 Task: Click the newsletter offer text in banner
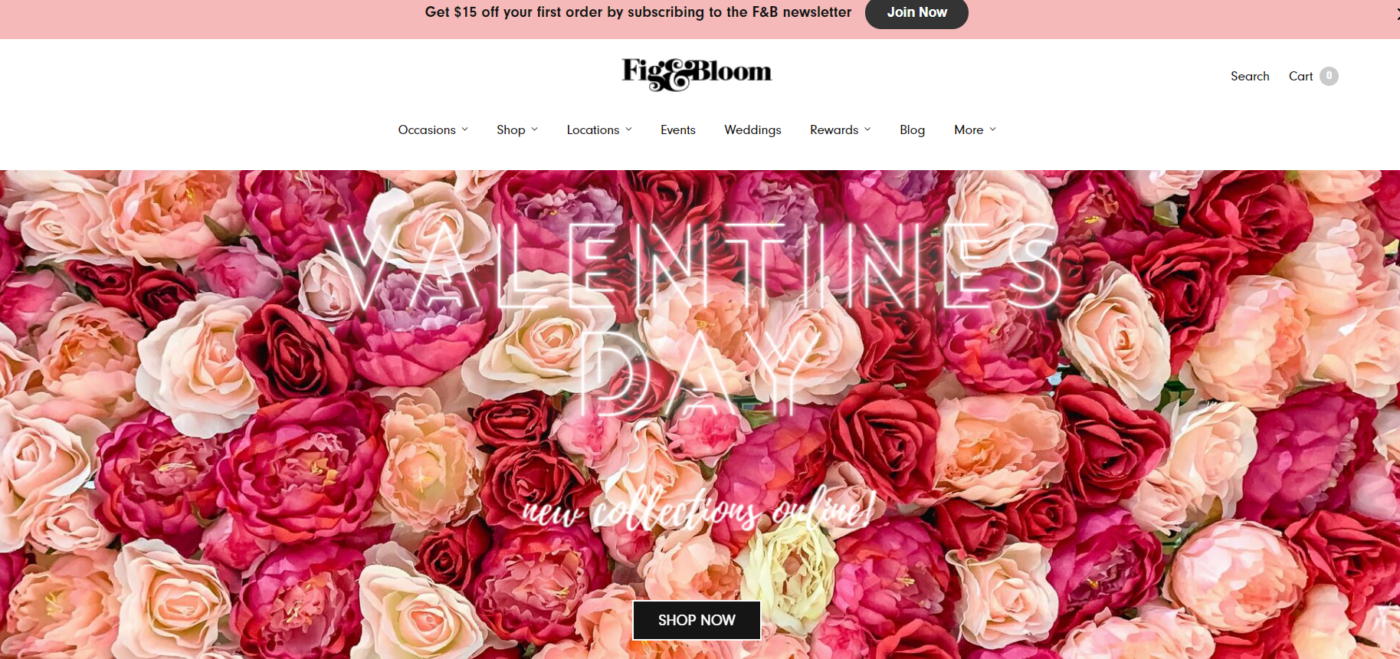pos(638,12)
